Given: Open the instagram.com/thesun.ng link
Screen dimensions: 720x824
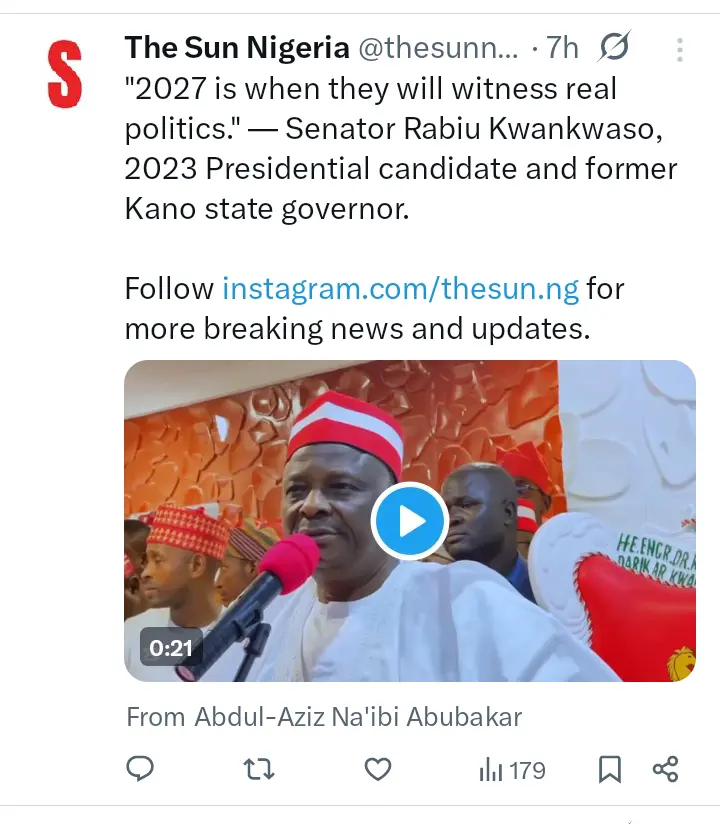Looking at the screenshot, I should (x=400, y=289).
